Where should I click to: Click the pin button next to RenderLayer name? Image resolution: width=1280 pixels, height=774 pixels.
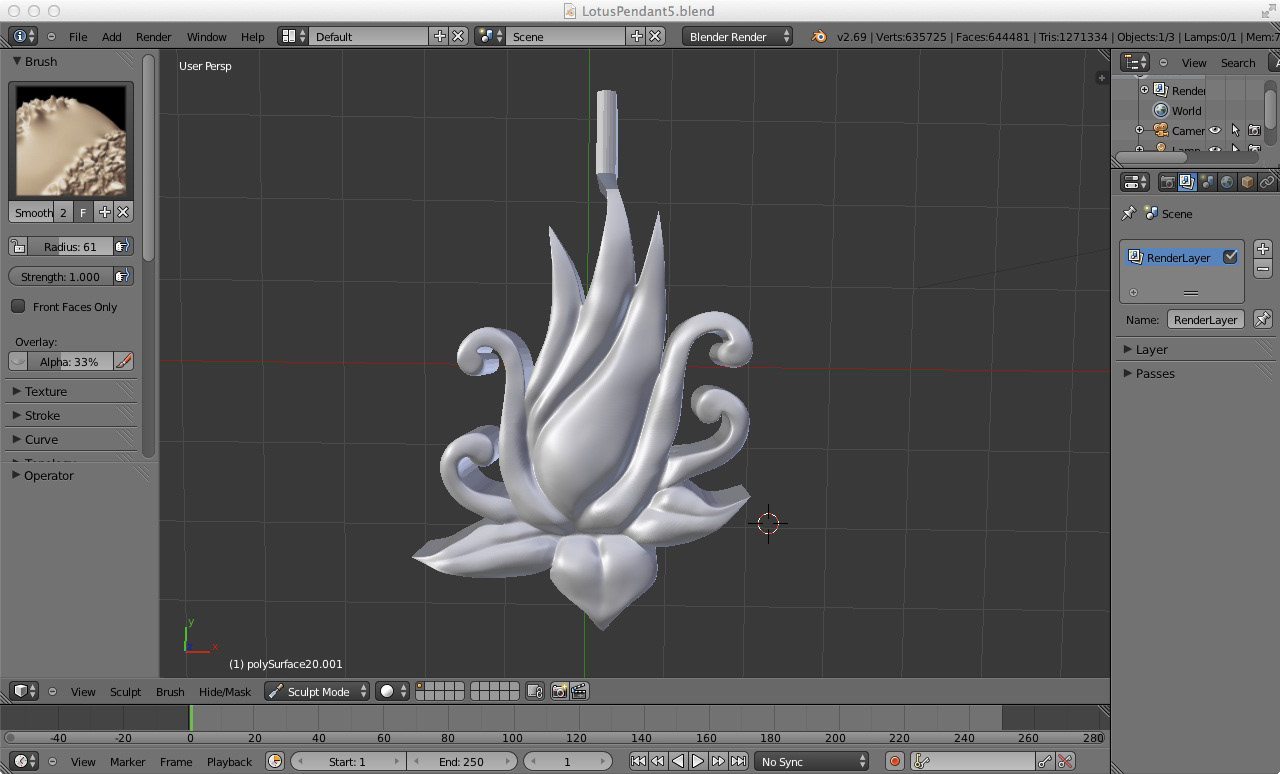click(x=1262, y=319)
